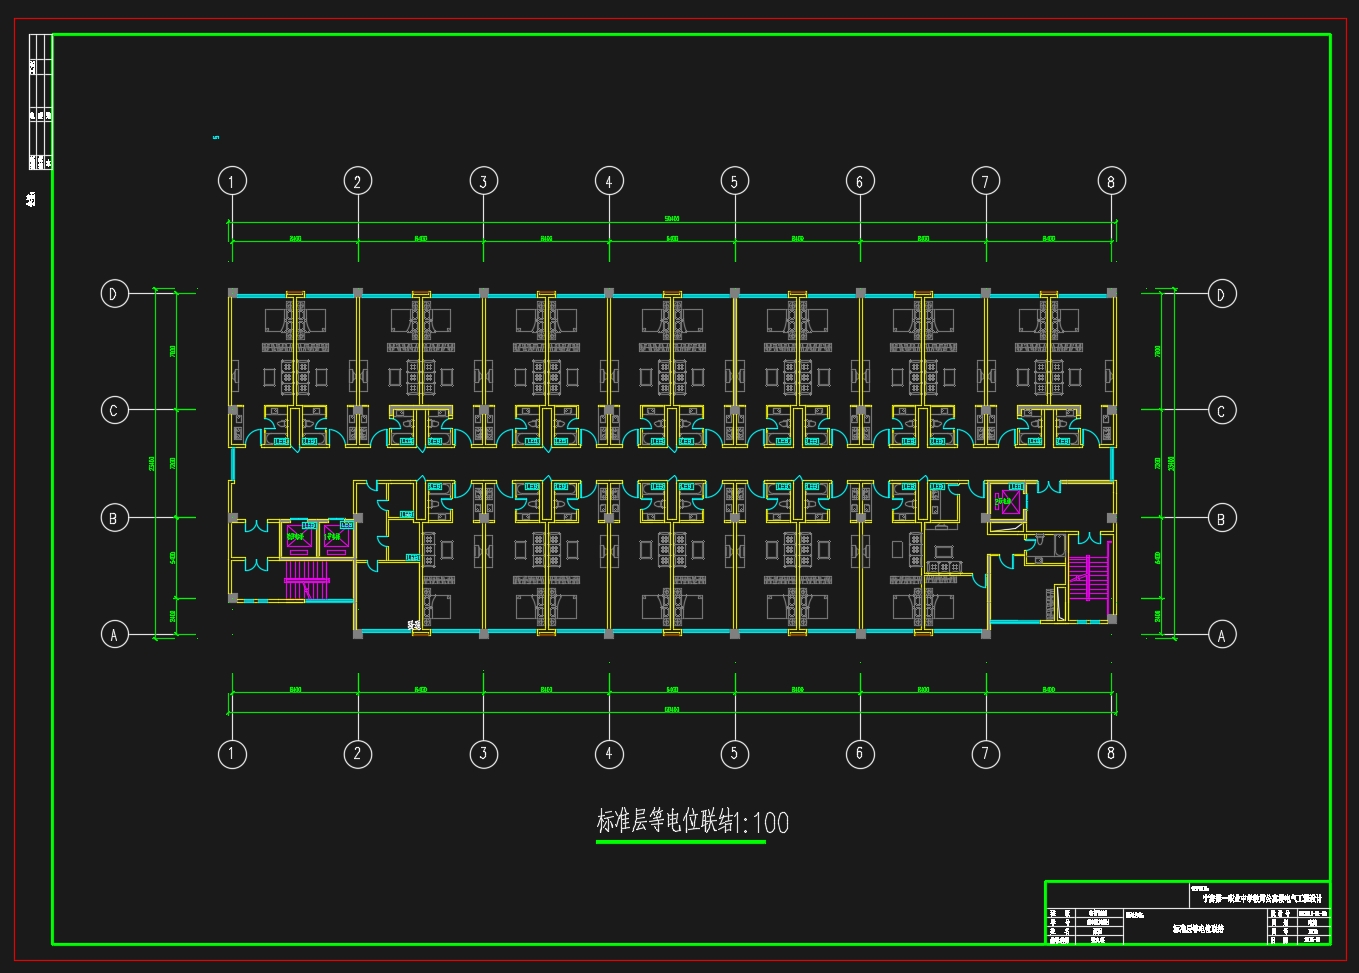The image size is (1359, 973).
Task: Select axis bubble 4 in the top grid row
Action: [609, 181]
